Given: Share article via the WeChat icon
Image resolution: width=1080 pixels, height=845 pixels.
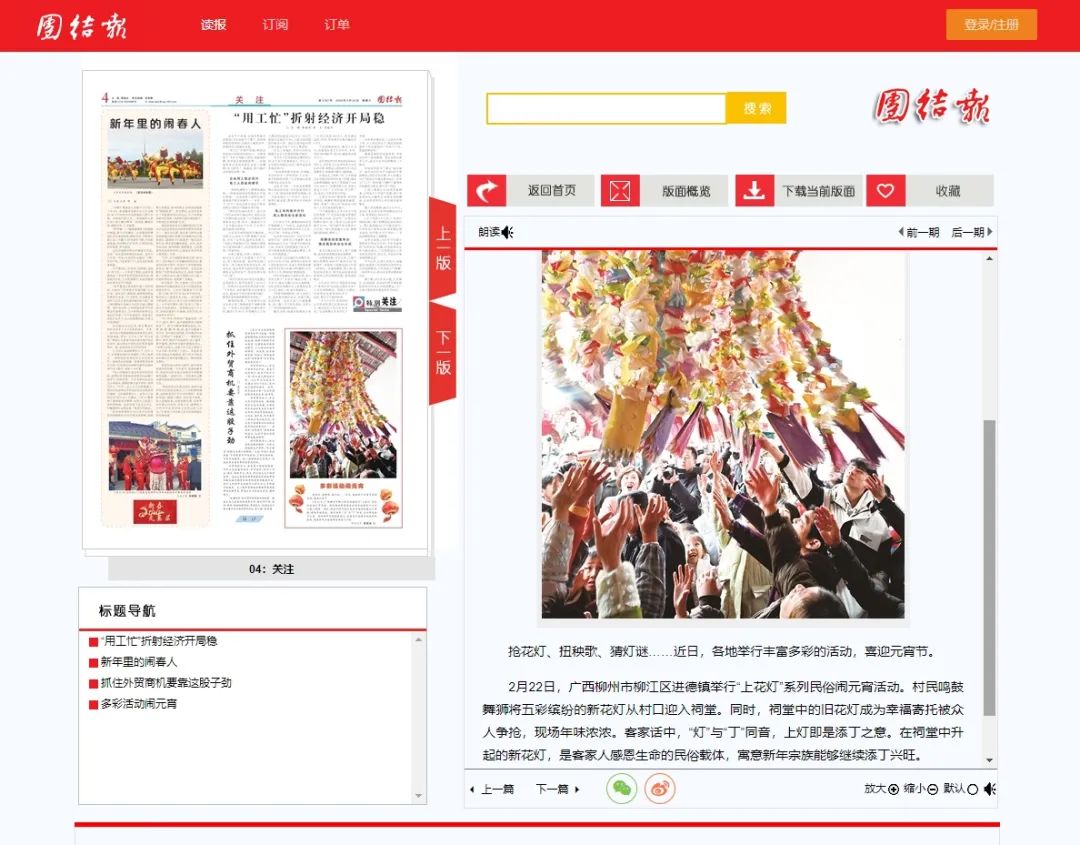Looking at the screenshot, I should pyautogui.click(x=622, y=789).
